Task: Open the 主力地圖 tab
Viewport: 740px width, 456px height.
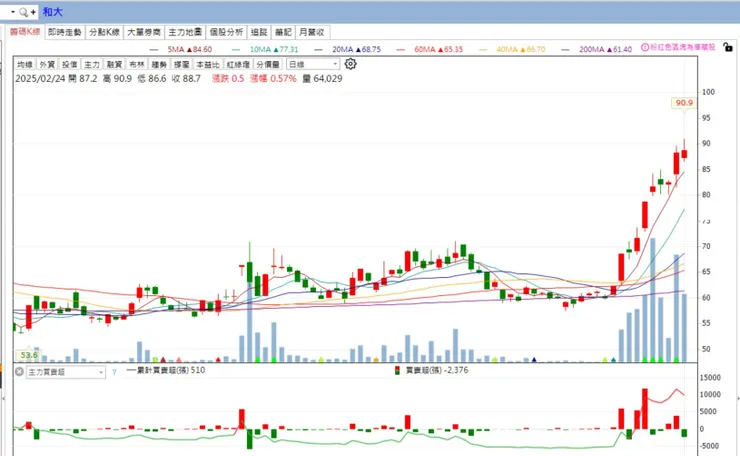Action: click(x=185, y=32)
